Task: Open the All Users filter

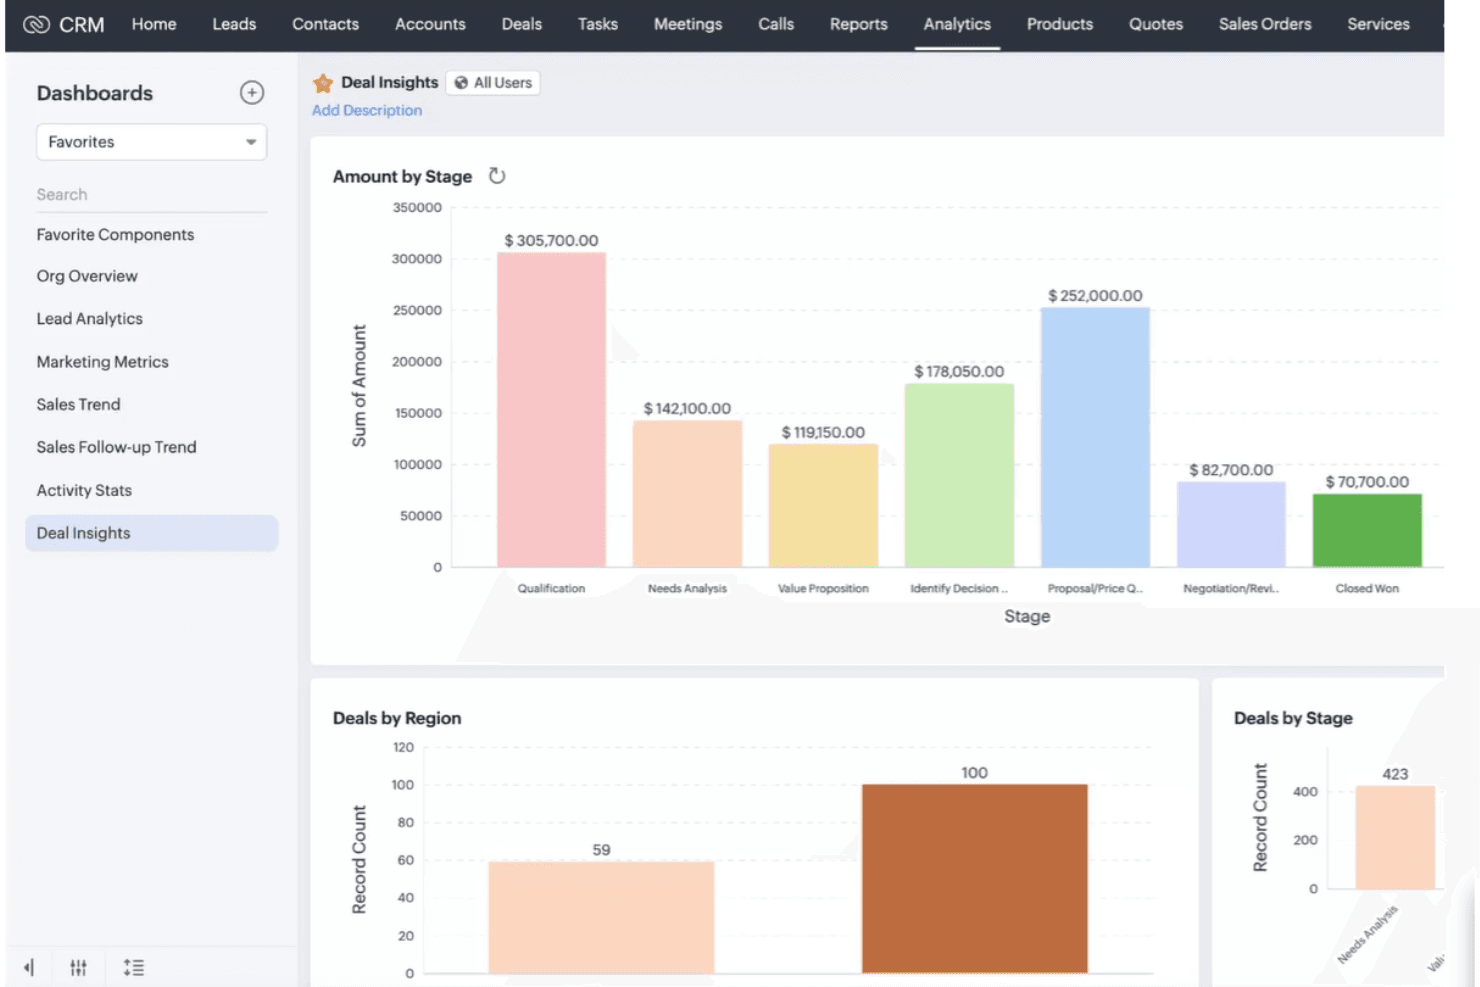Action: click(x=493, y=83)
